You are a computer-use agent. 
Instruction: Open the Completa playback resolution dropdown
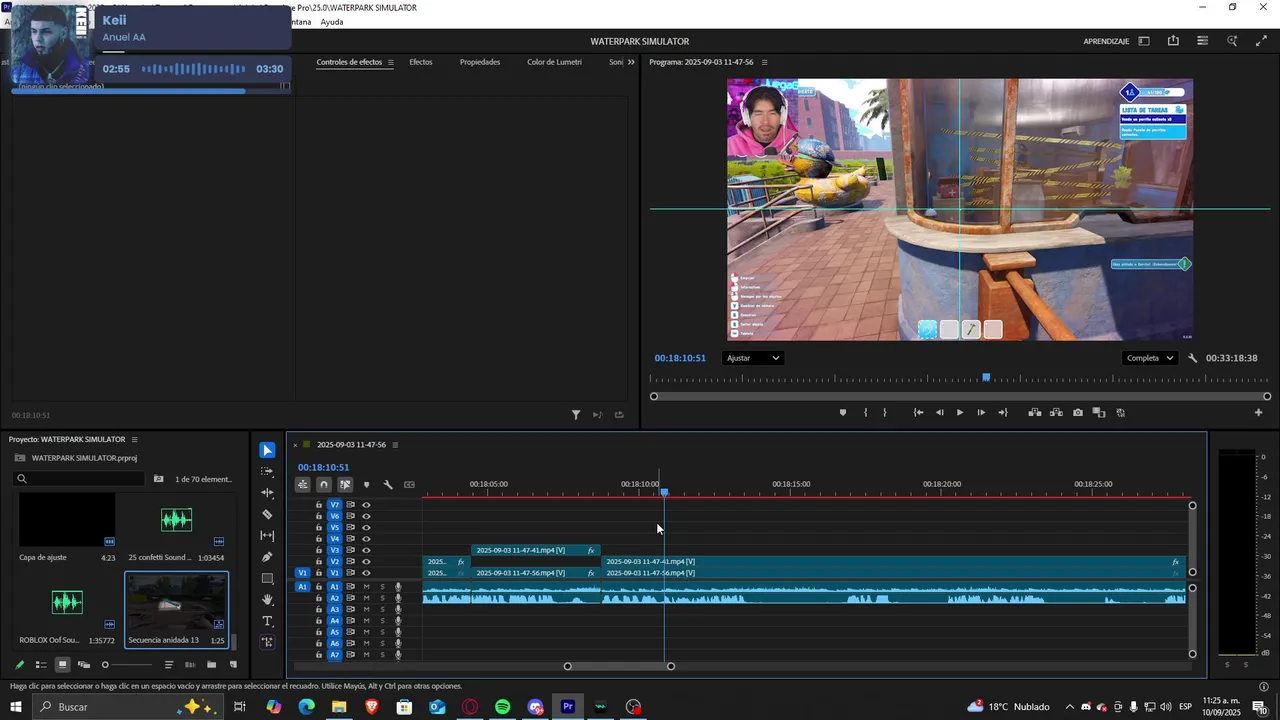[x=1150, y=358]
